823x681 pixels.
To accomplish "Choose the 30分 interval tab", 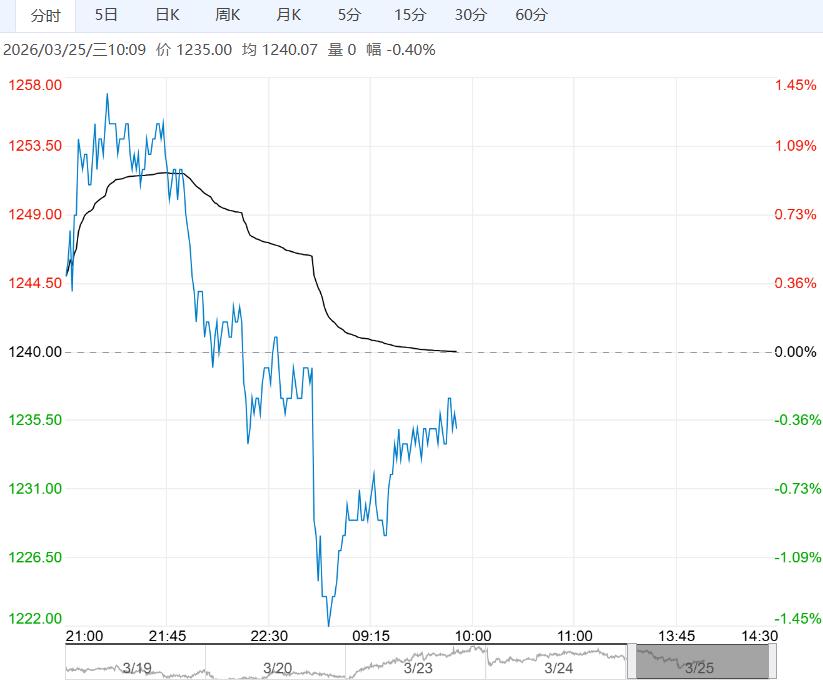I will point(470,15).
